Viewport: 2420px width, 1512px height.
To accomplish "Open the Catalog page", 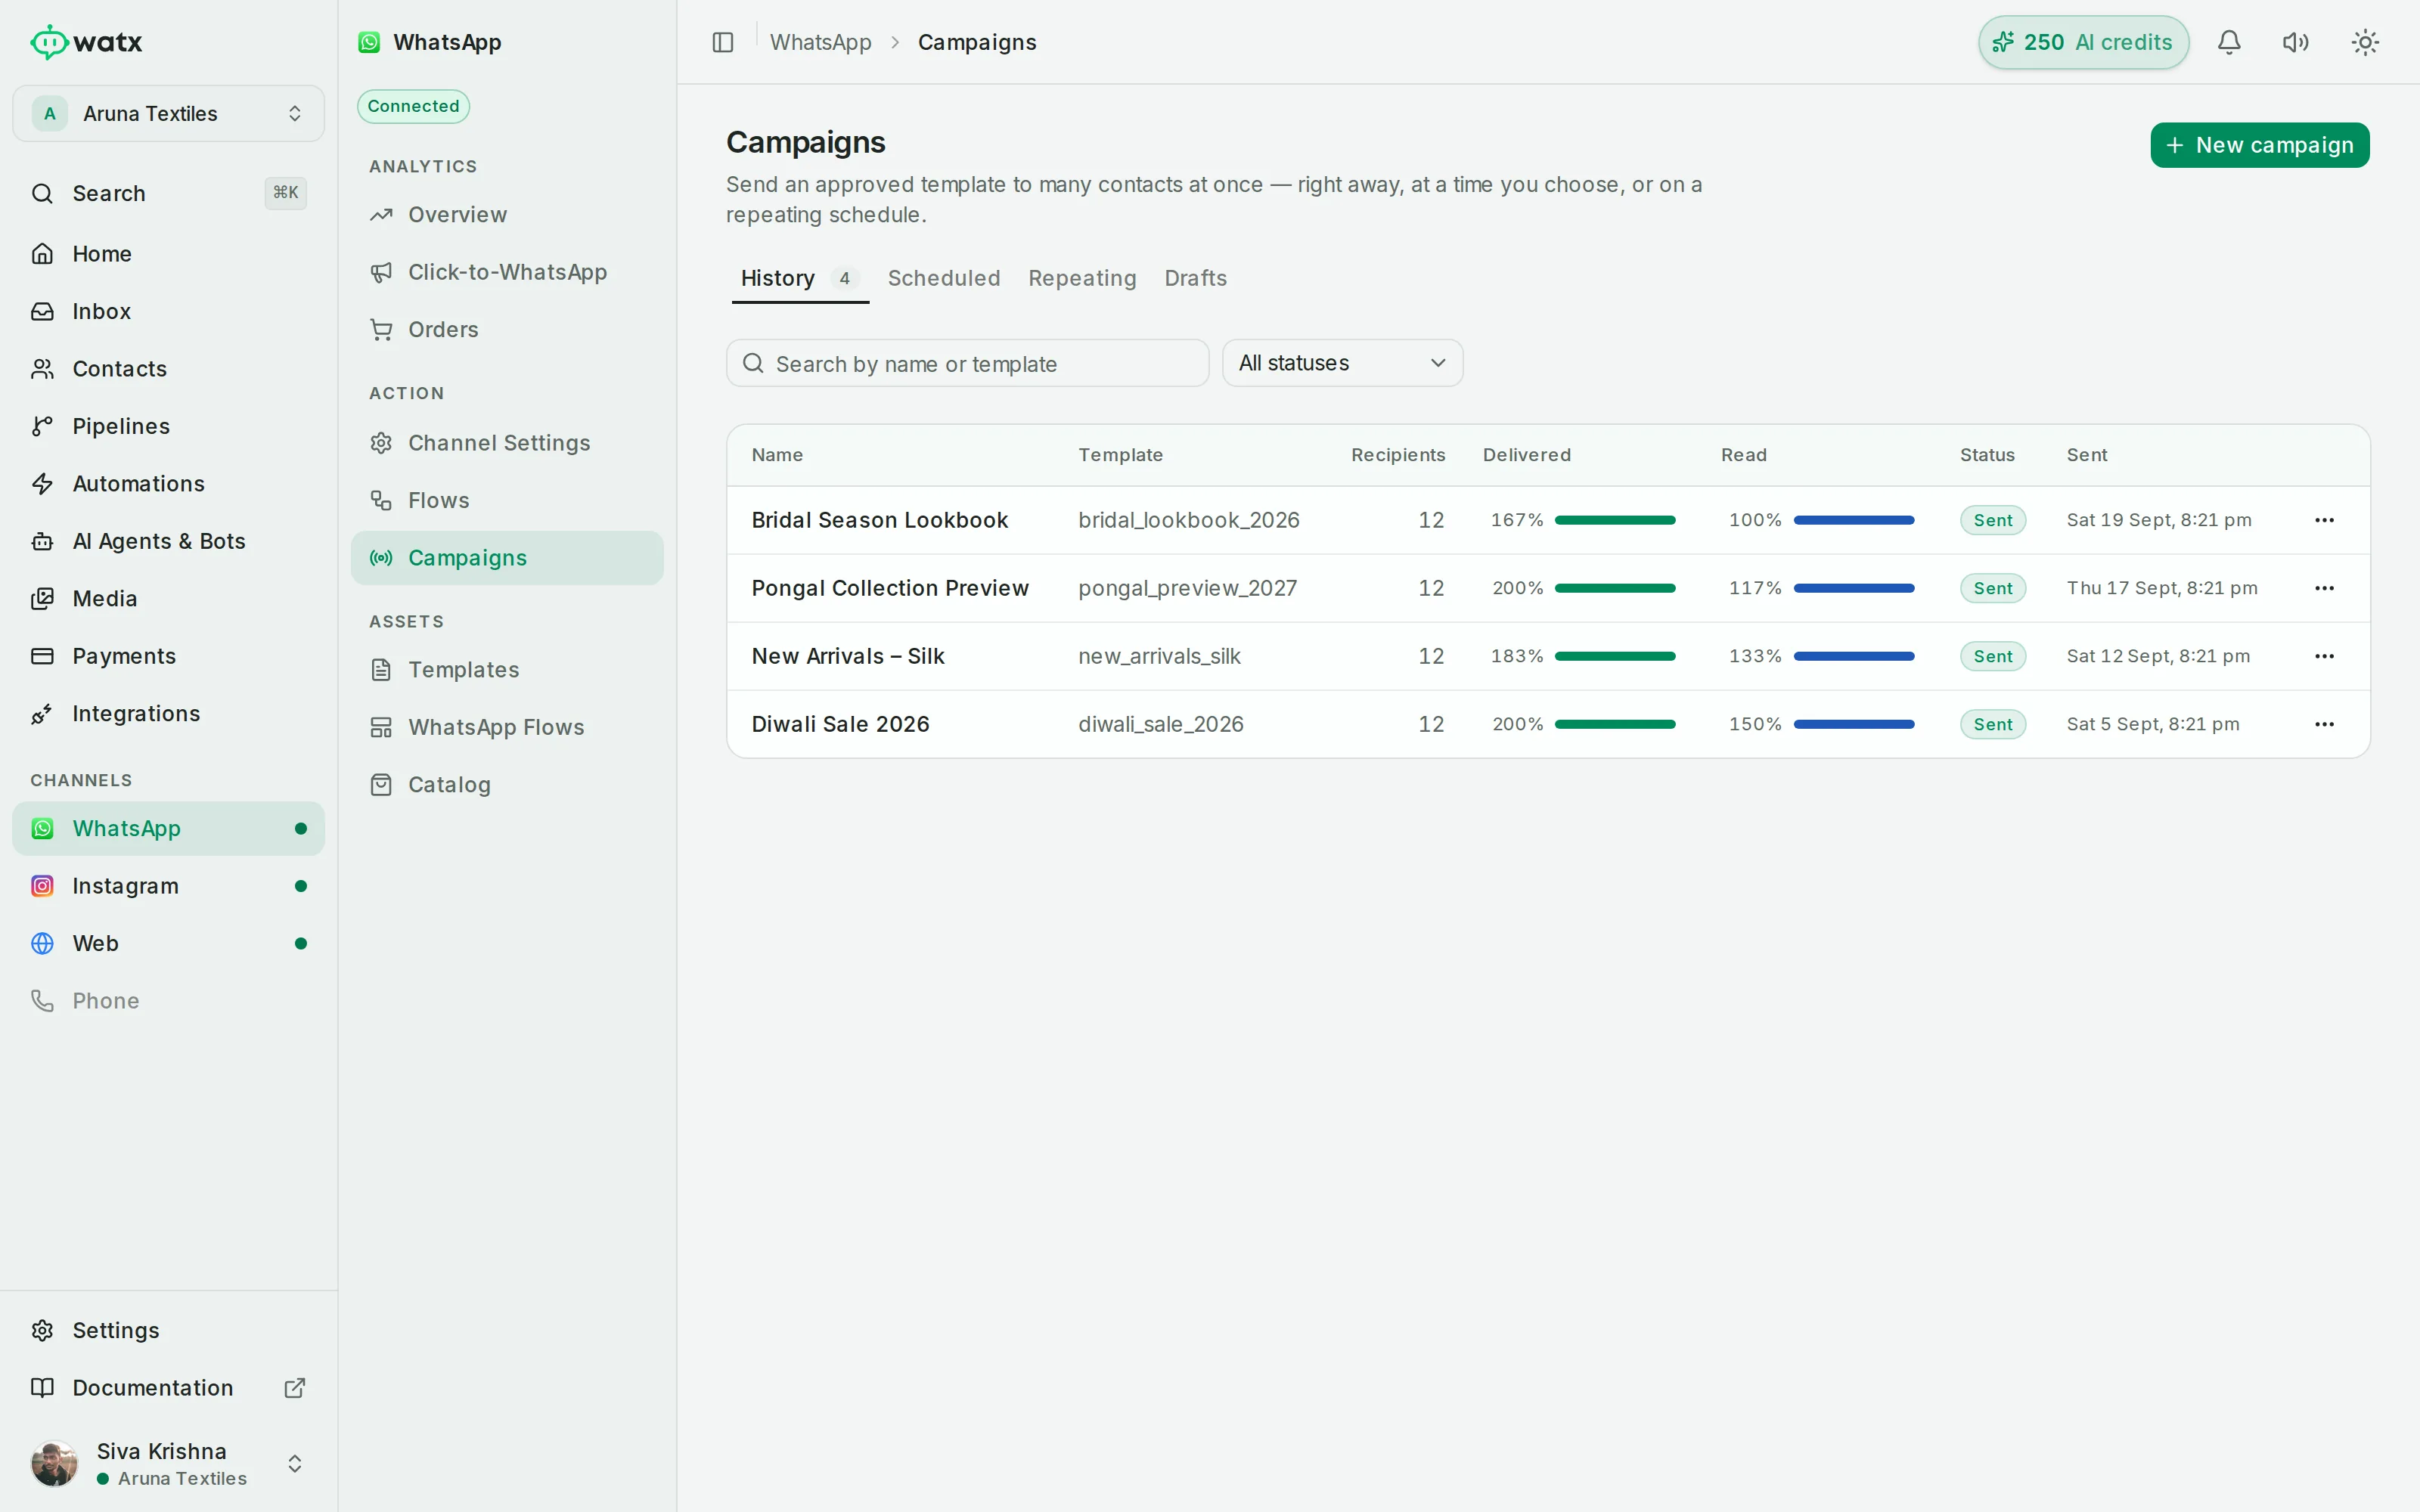I will [x=507, y=785].
